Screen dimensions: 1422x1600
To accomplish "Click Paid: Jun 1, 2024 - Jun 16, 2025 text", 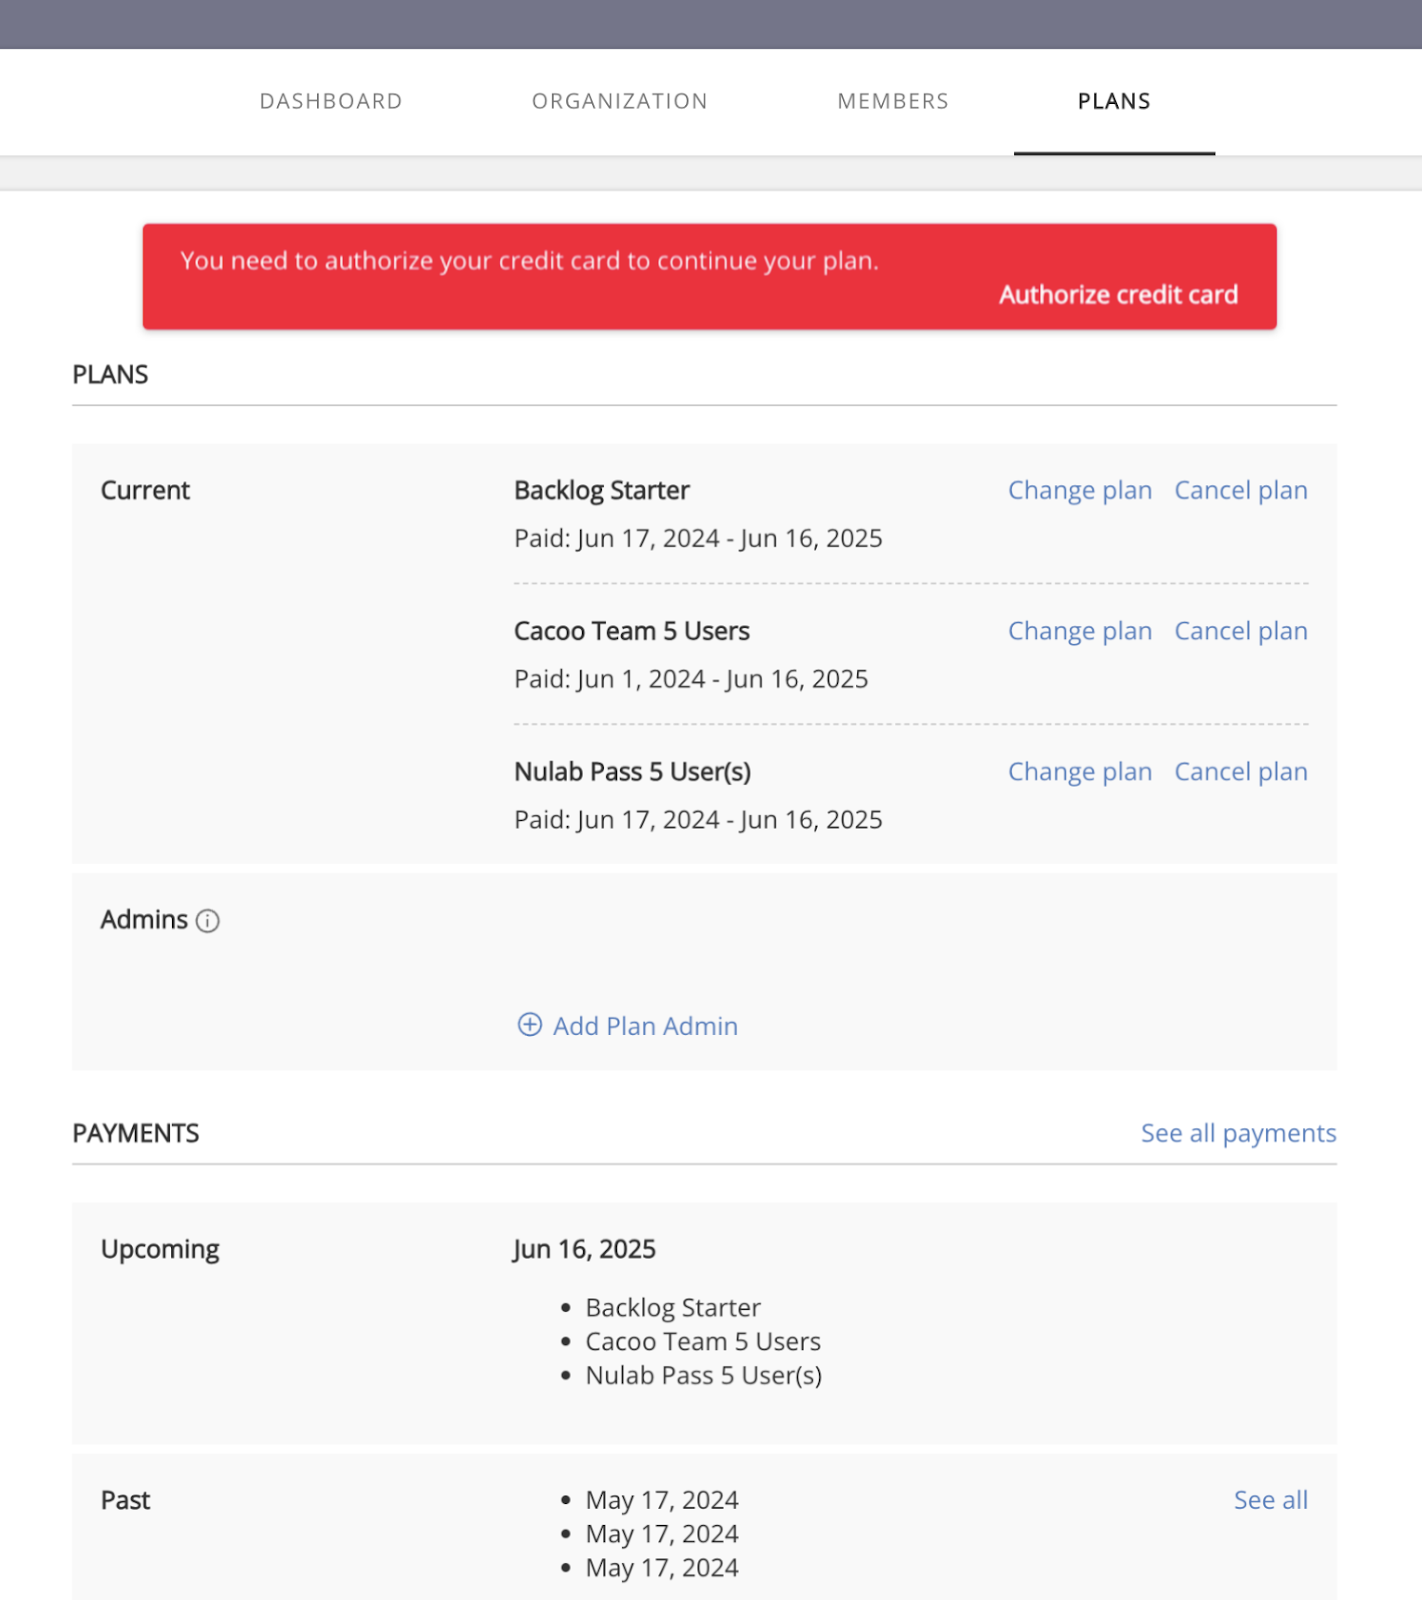I will (x=691, y=679).
